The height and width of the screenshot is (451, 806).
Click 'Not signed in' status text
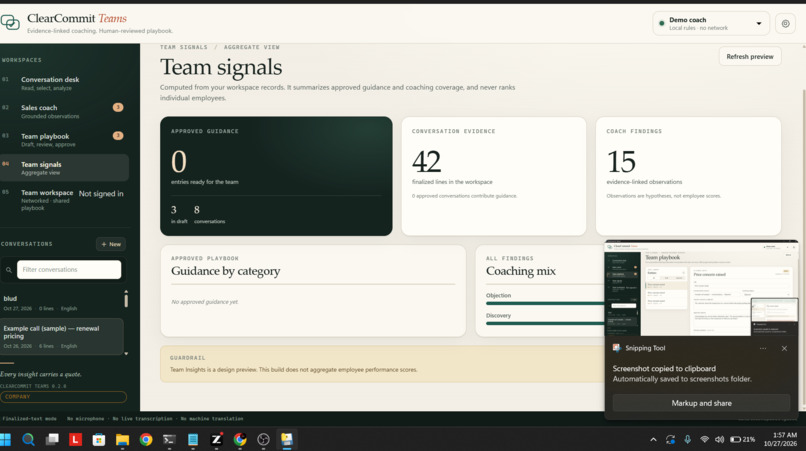(x=101, y=194)
